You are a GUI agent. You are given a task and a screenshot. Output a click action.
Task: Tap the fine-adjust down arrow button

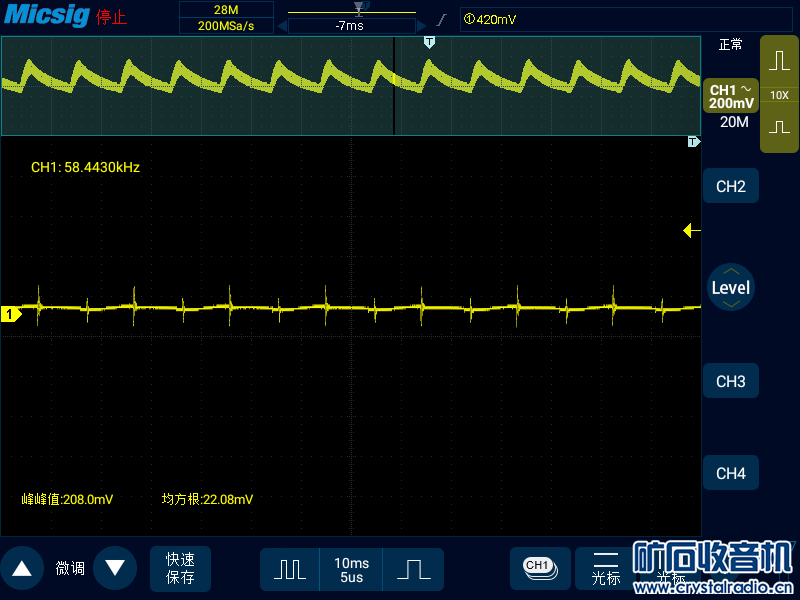click(115, 568)
